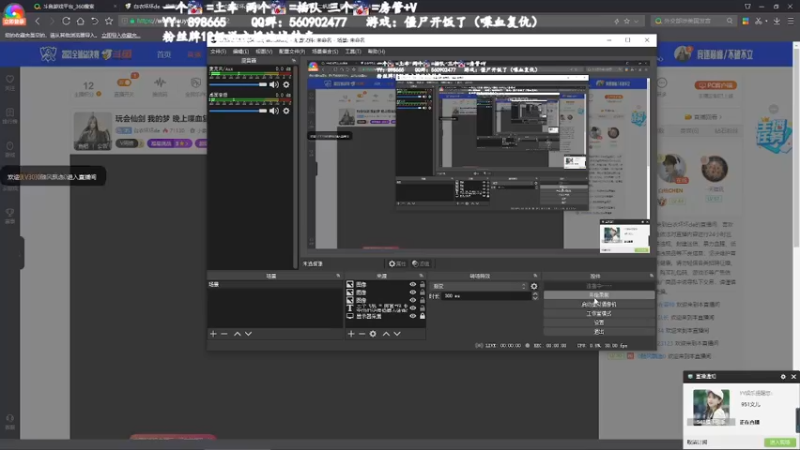
Task: Select the display capture source row
Action: coord(385,316)
